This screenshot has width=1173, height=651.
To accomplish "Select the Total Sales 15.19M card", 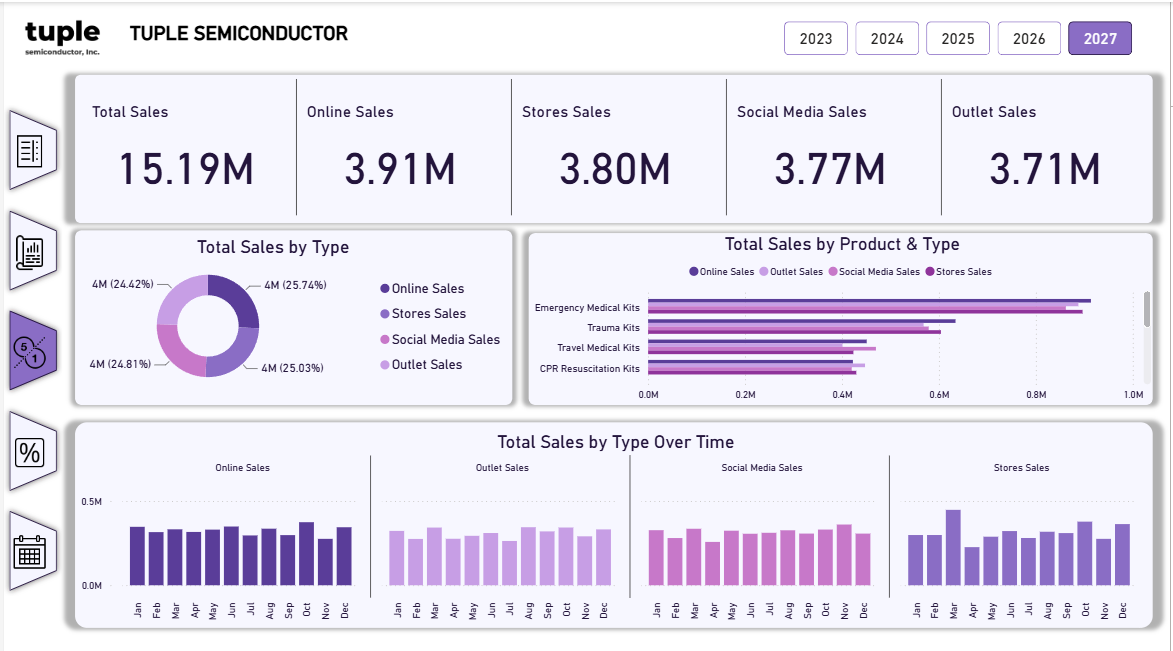I will [187, 147].
